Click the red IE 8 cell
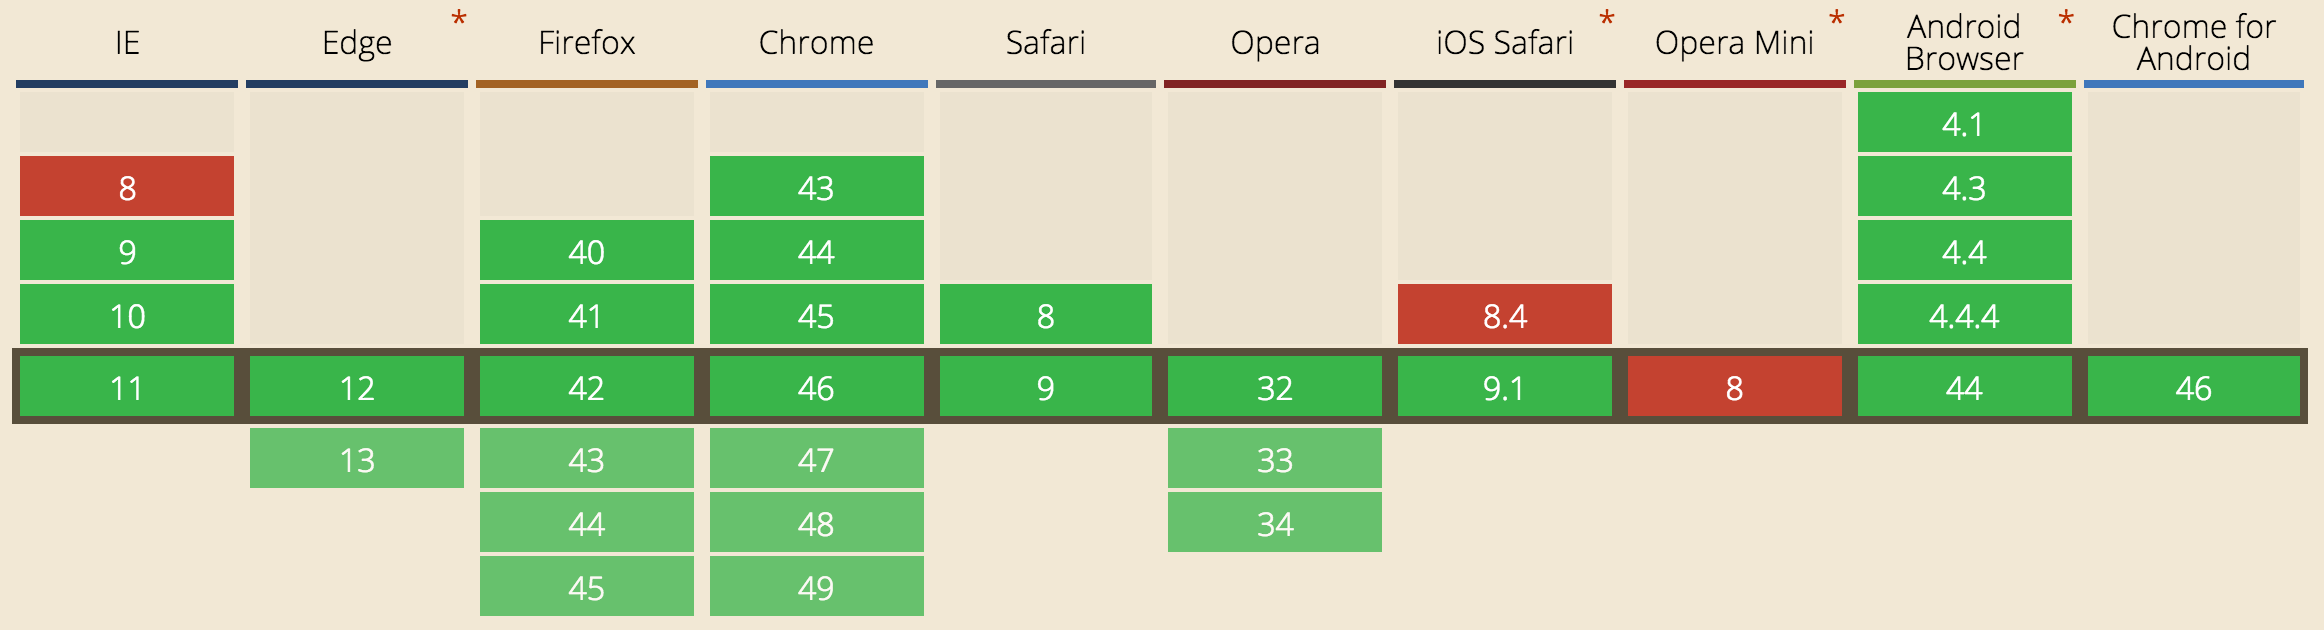The image size is (2324, 630). click(127, 186)
